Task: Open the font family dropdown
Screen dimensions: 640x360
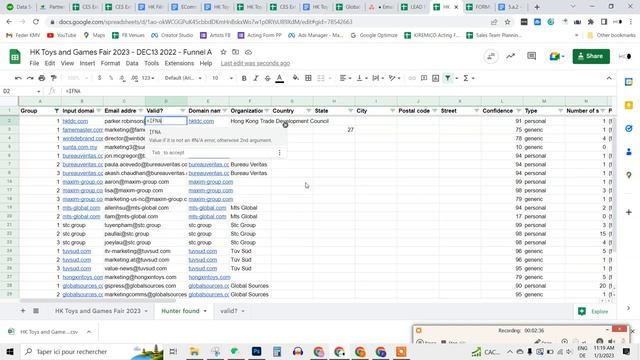Action: click(x=183, y=78)
